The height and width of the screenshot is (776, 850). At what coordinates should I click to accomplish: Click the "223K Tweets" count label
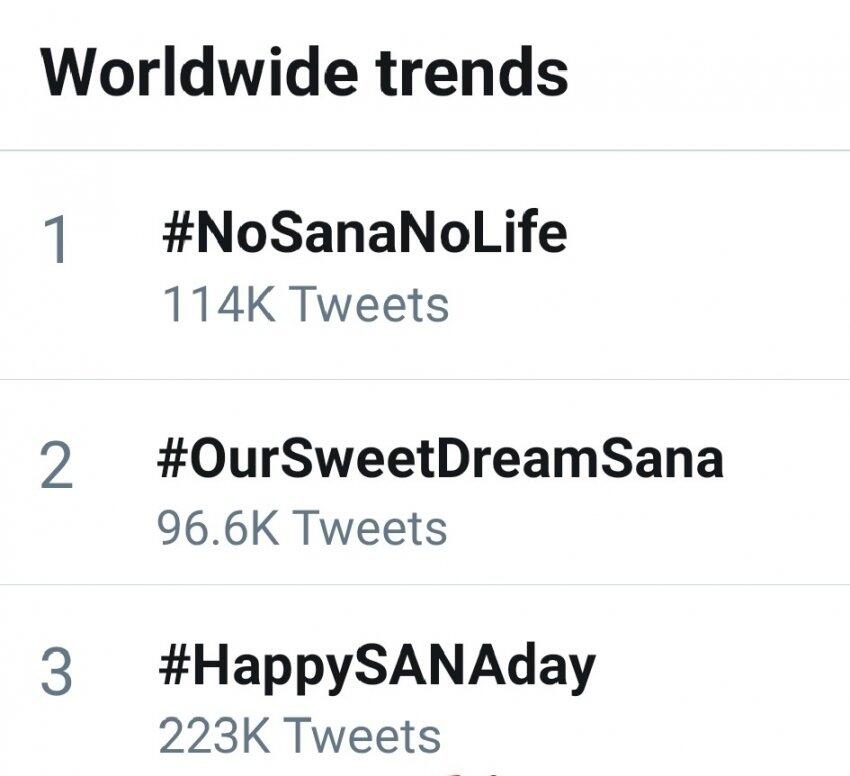click(x=299, y=737)
